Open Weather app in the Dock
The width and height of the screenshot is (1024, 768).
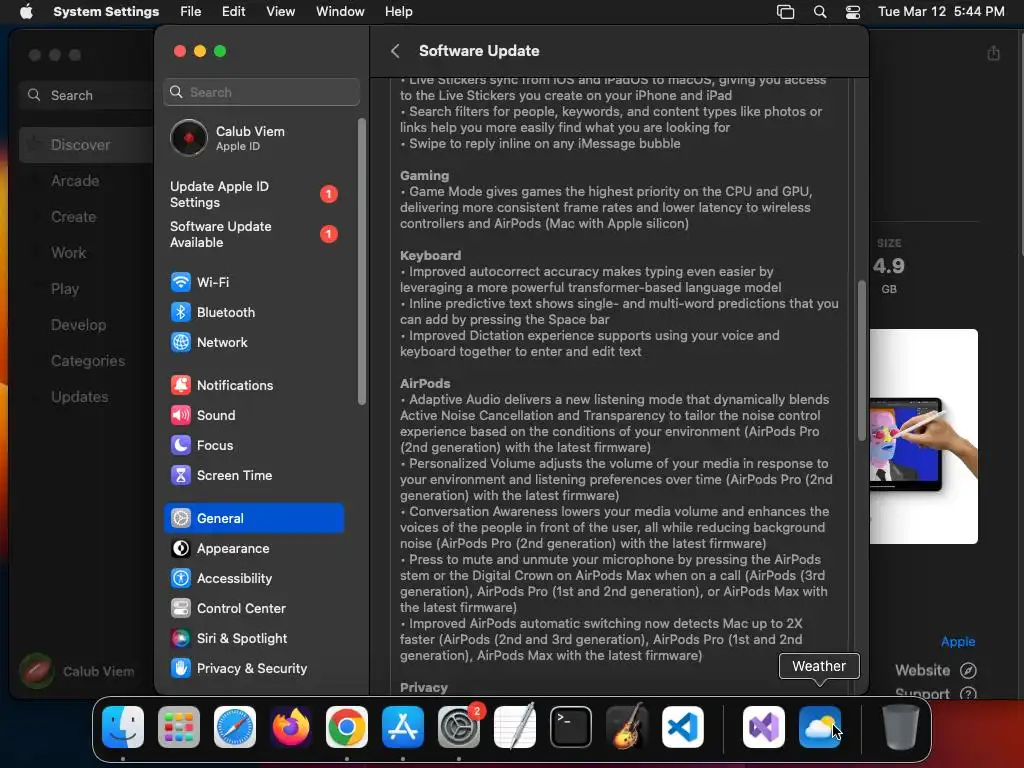[x=820, y=727]
